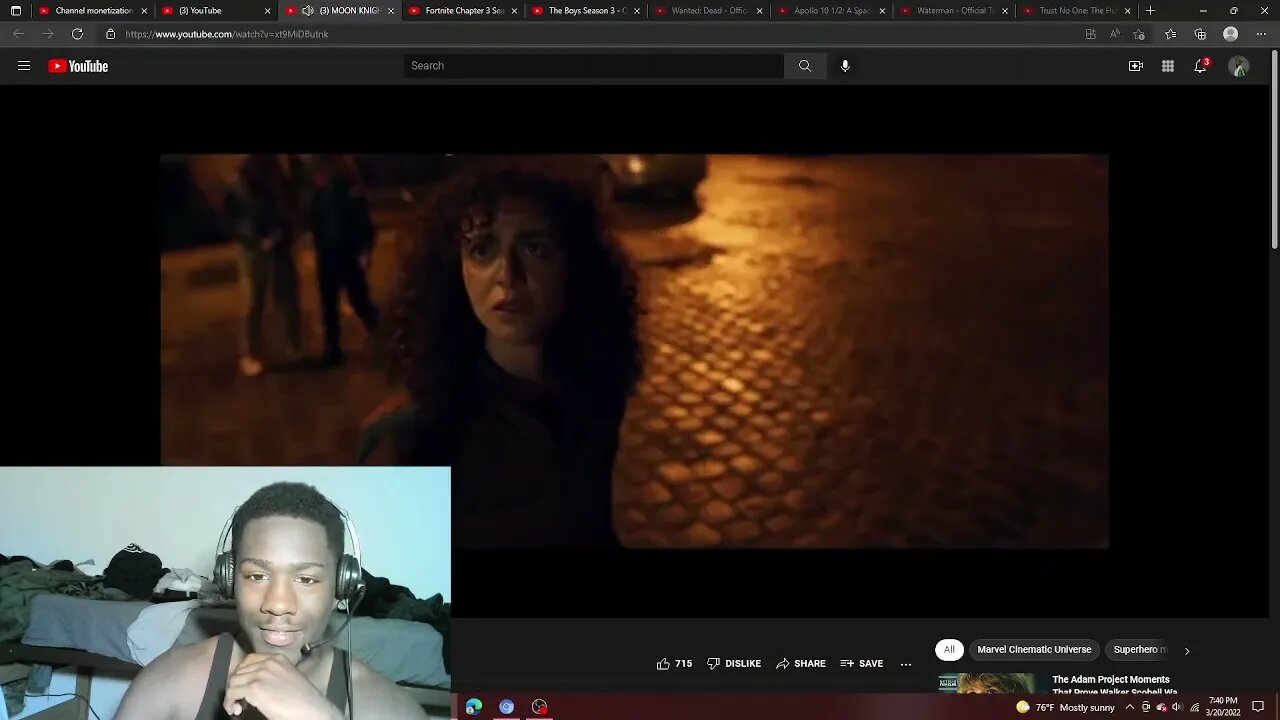
Task: Open the YouTube guide hamburger menu
Action: 24,66
